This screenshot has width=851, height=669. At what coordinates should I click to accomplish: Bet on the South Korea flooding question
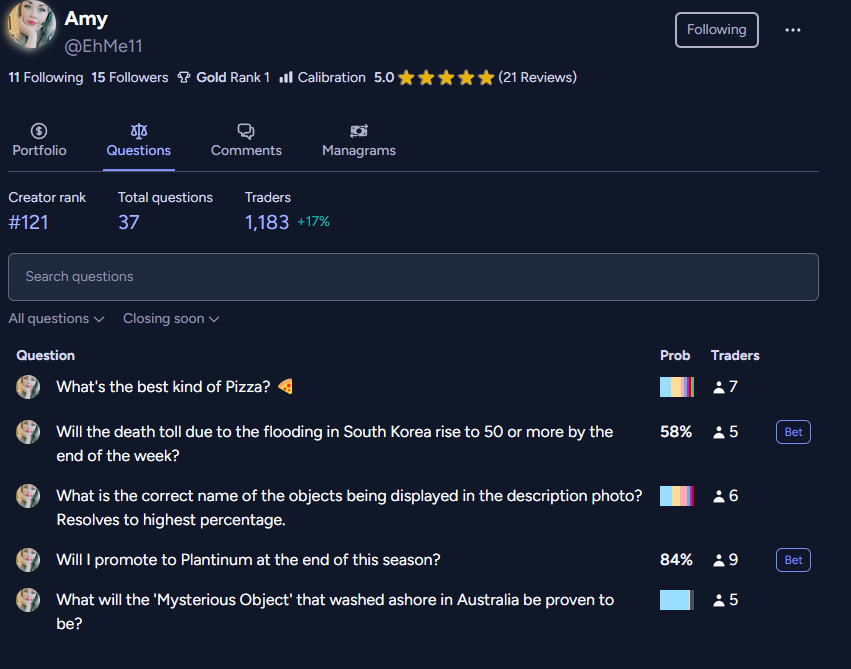pyautogui.click(x=793, y=432)
